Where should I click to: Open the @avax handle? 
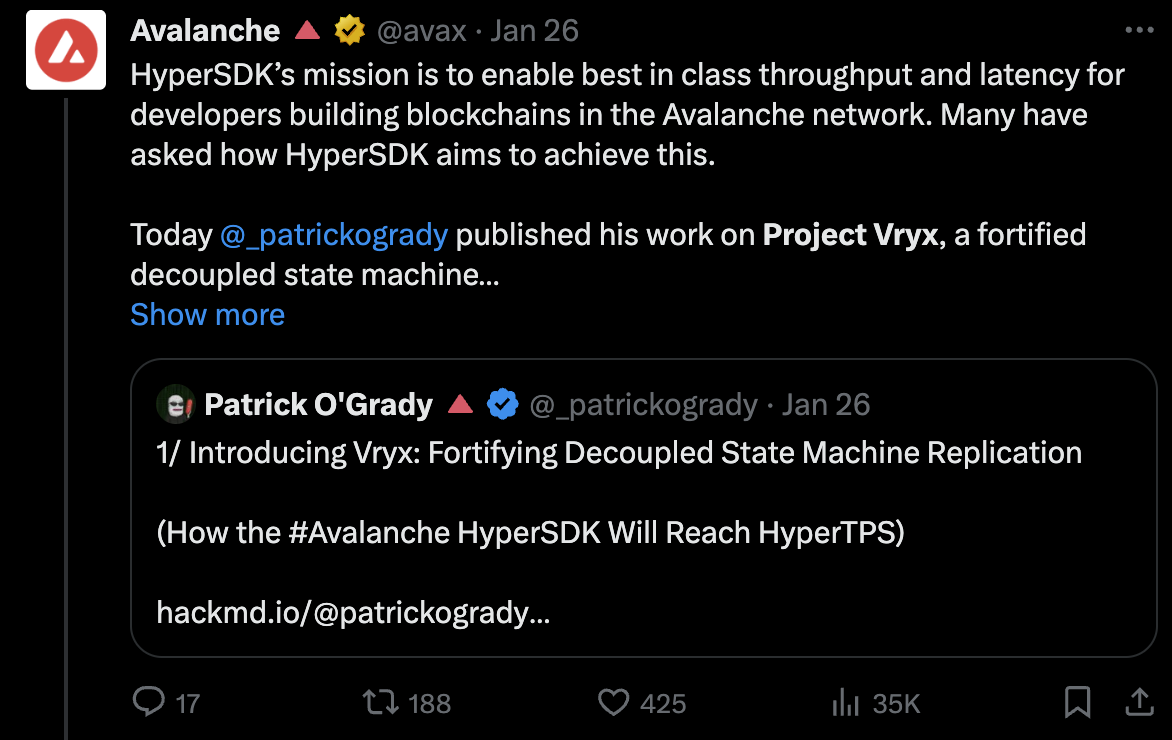click(x=422, y=31)
